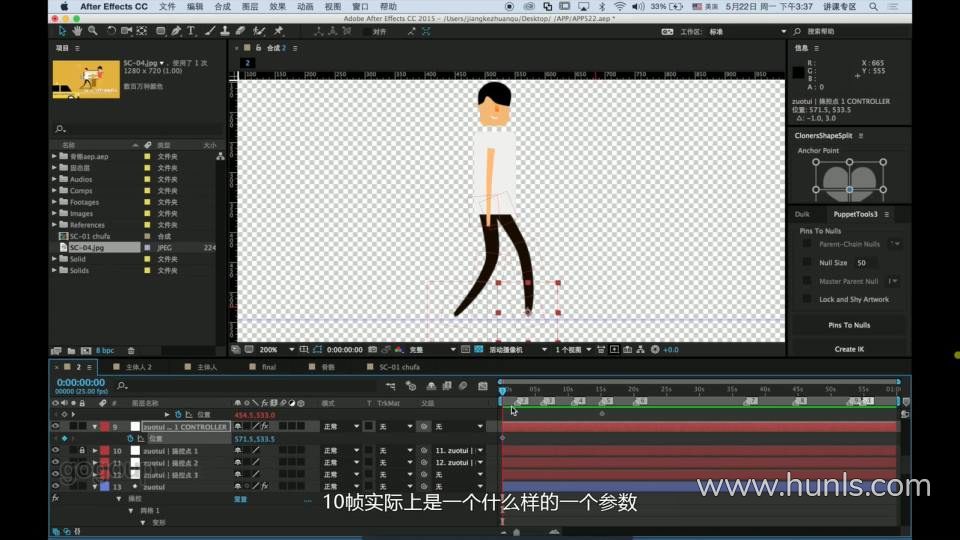Expand layer 10 properties triangle
The image size is (960, 540).
point(95,451)
